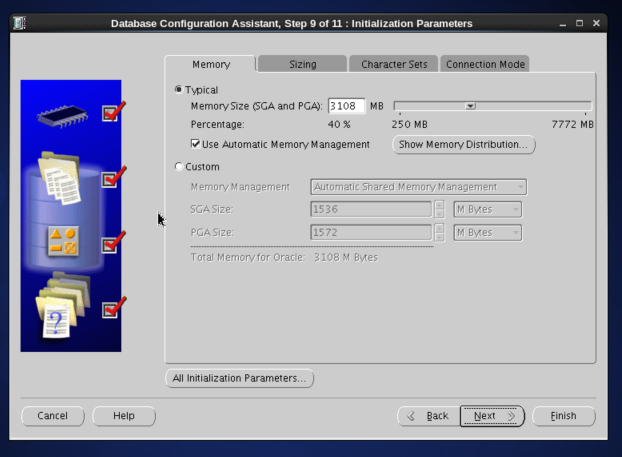622x457 pixels.
Task: Click the checkmark beside question mark folders
Action: pyautogui.click(x=113, y=307)
